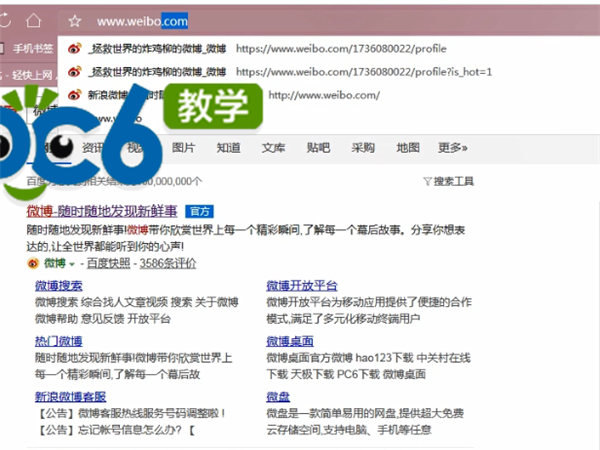This screenshot has width=600, height=450.
Task: Open the 新浪微博客服 sublink
Action: [70, 397]
